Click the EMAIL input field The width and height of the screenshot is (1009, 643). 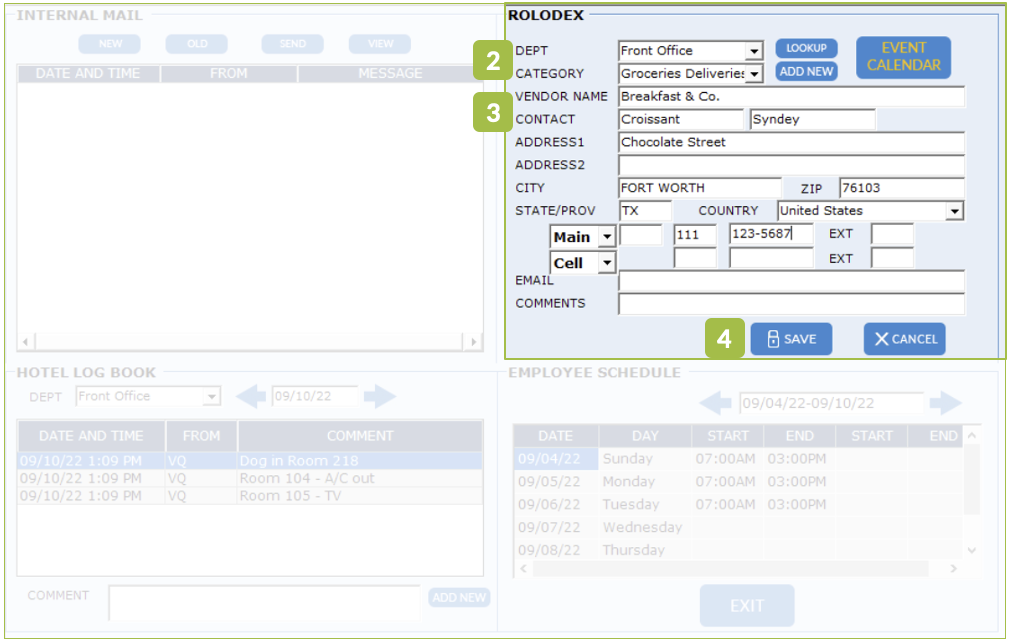click(790, 281)
